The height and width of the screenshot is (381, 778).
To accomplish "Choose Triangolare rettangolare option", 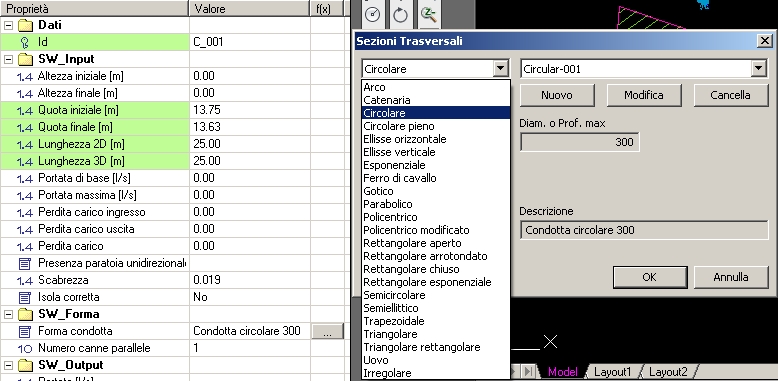I will pyautogui.click(x=436, y=347).
